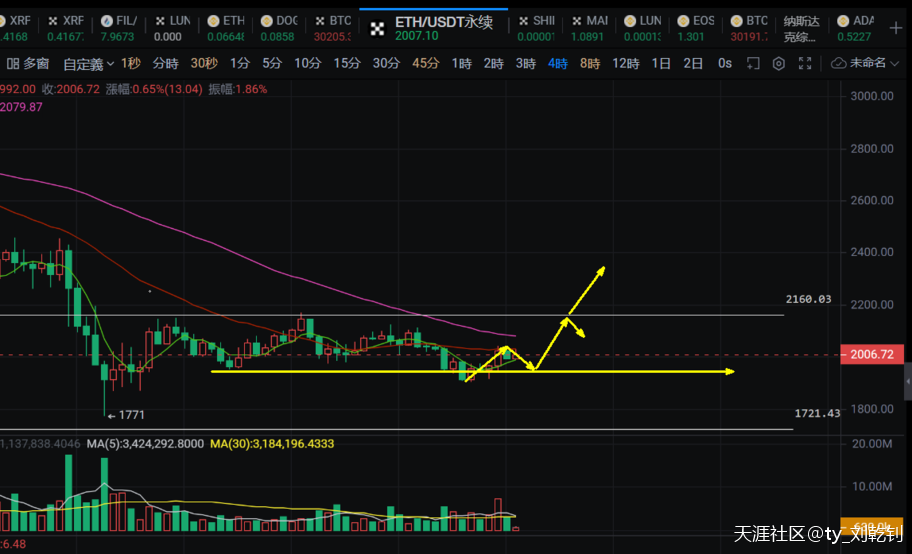The image size is (912, 554).
Task: Open the multi-window layout (多窗) icon
Action: pos(13,64)
